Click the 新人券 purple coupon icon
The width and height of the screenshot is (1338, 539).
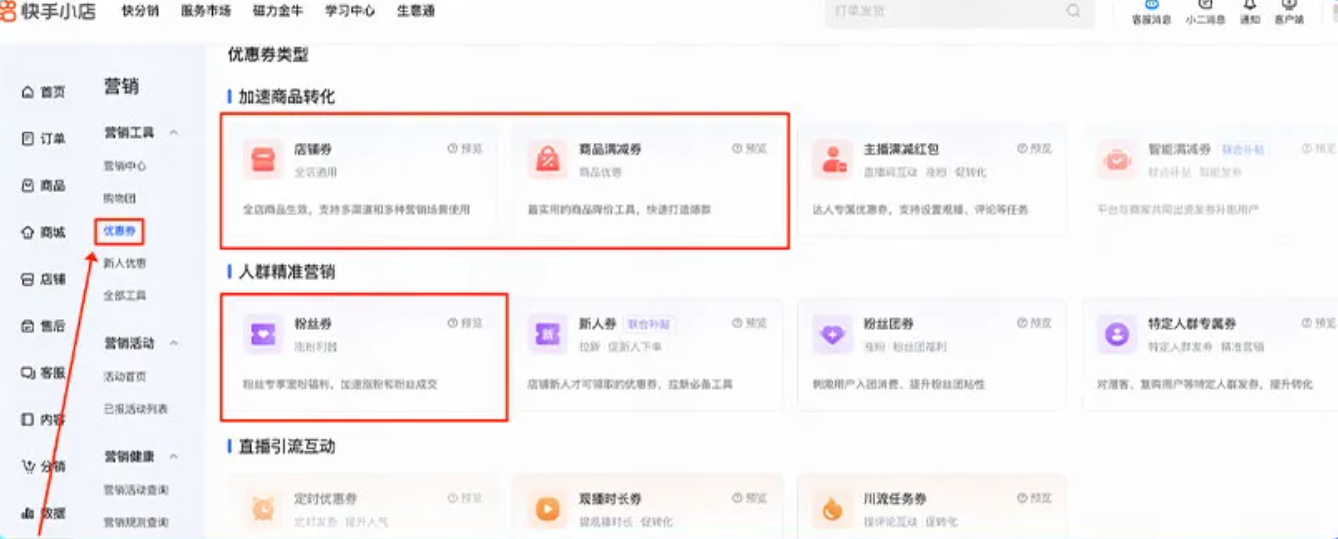point(548,334)
